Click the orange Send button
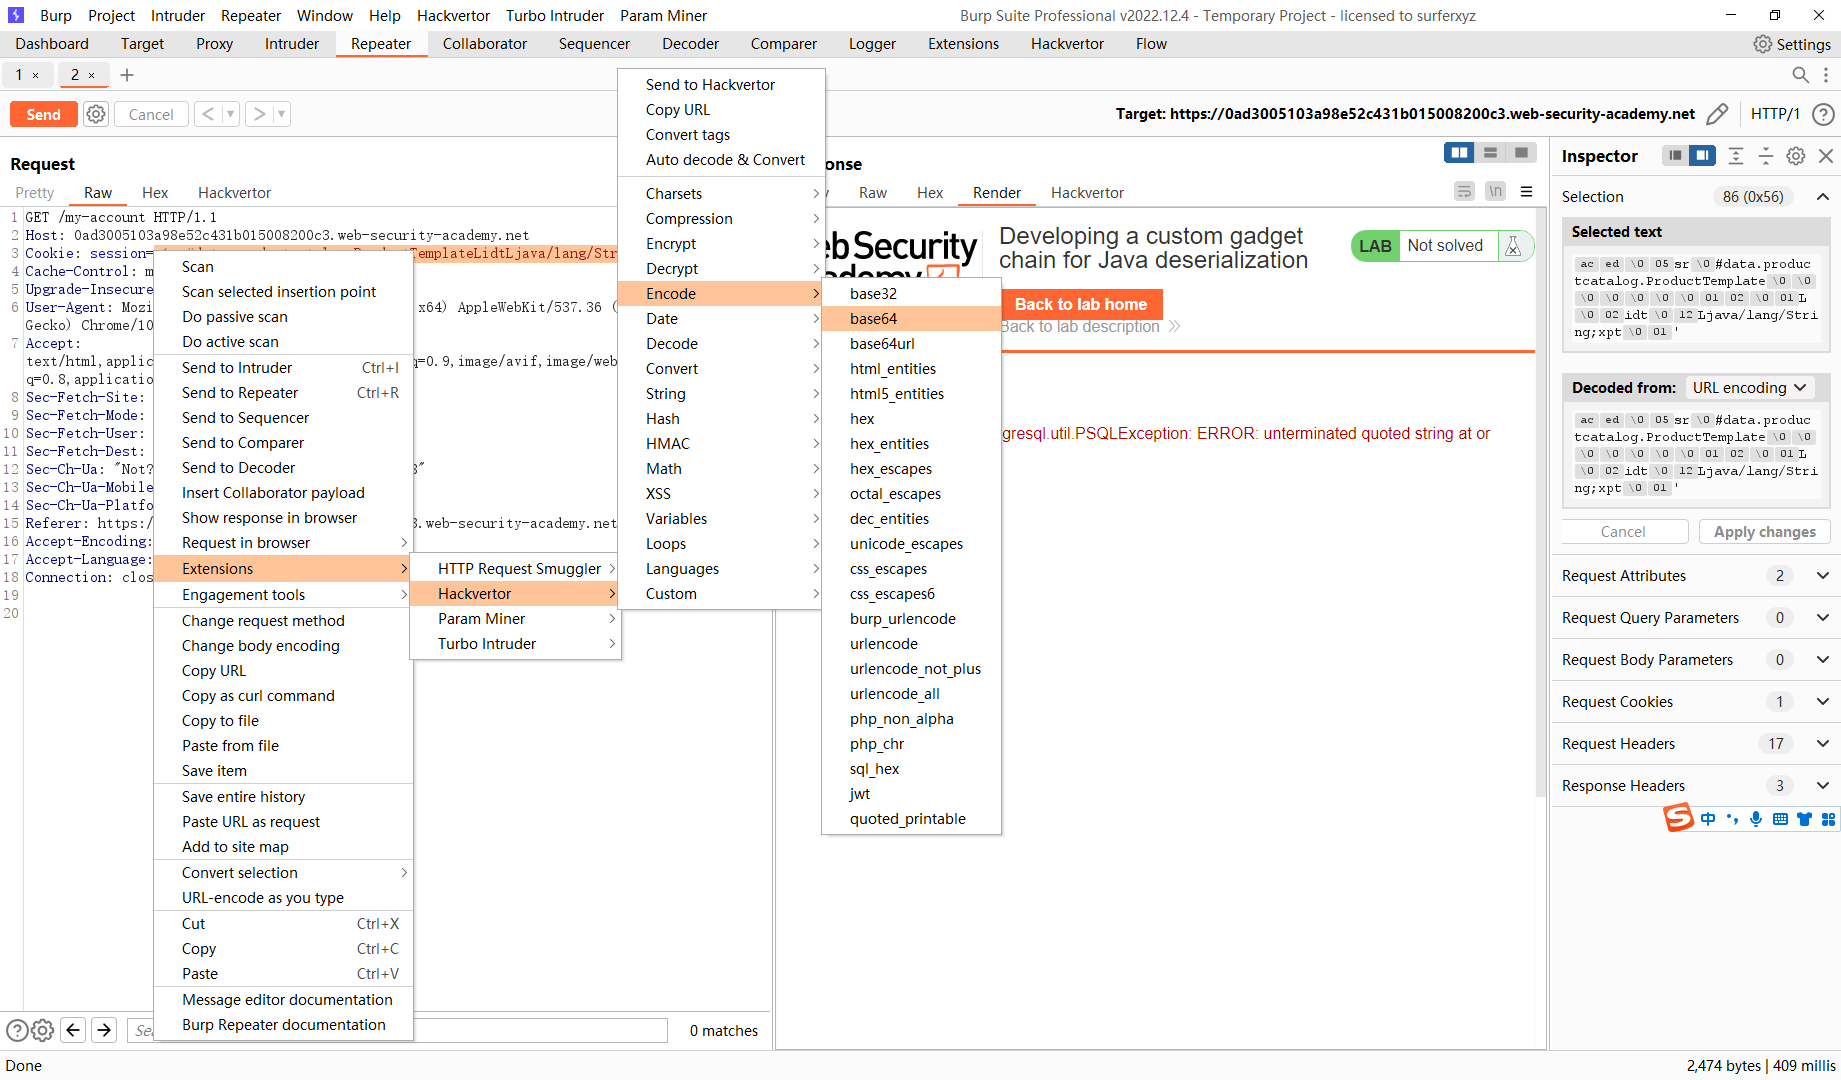Screen dimensions: 1841x1080 [x=43, y=114]
